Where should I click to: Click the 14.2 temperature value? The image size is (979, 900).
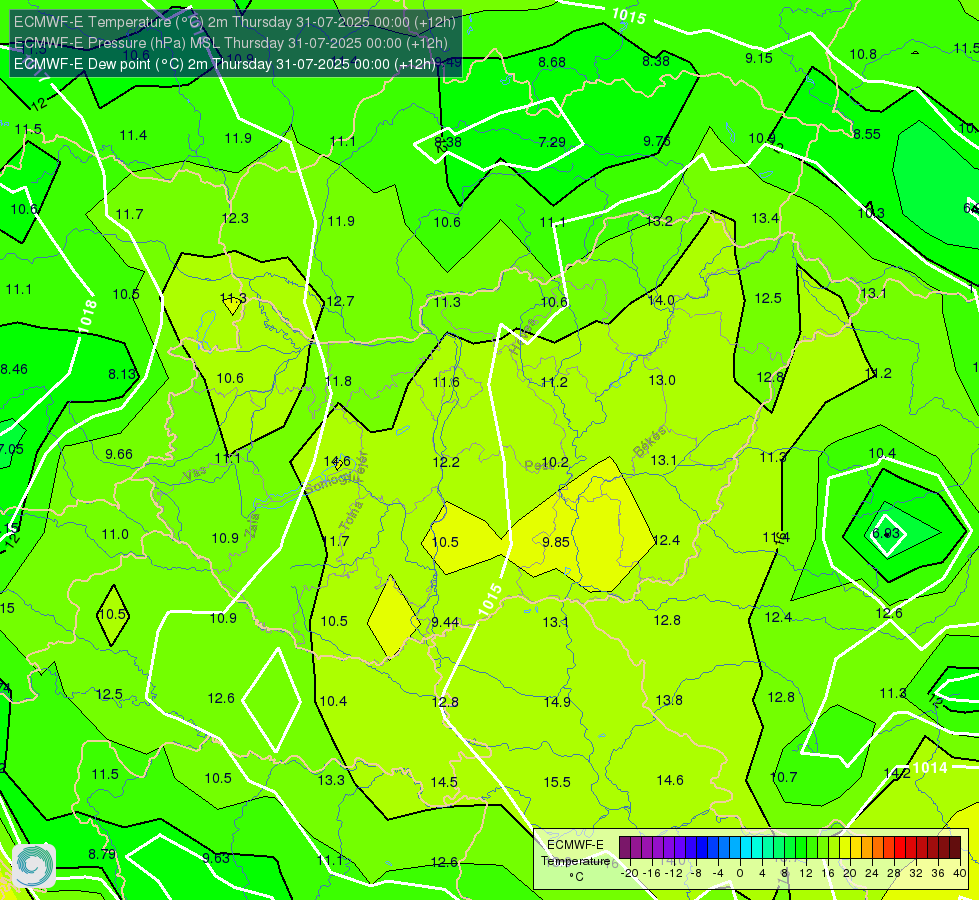[x=897, y=773]
